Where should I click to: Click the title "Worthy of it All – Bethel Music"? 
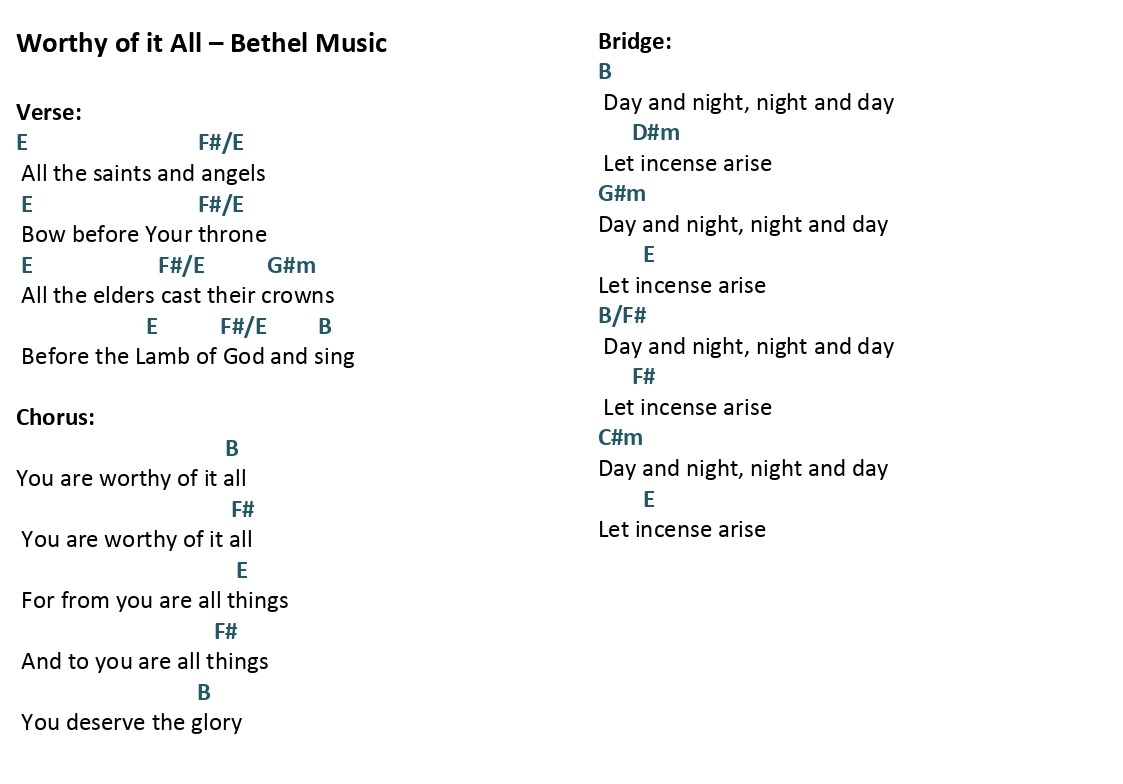coord(201,44)
